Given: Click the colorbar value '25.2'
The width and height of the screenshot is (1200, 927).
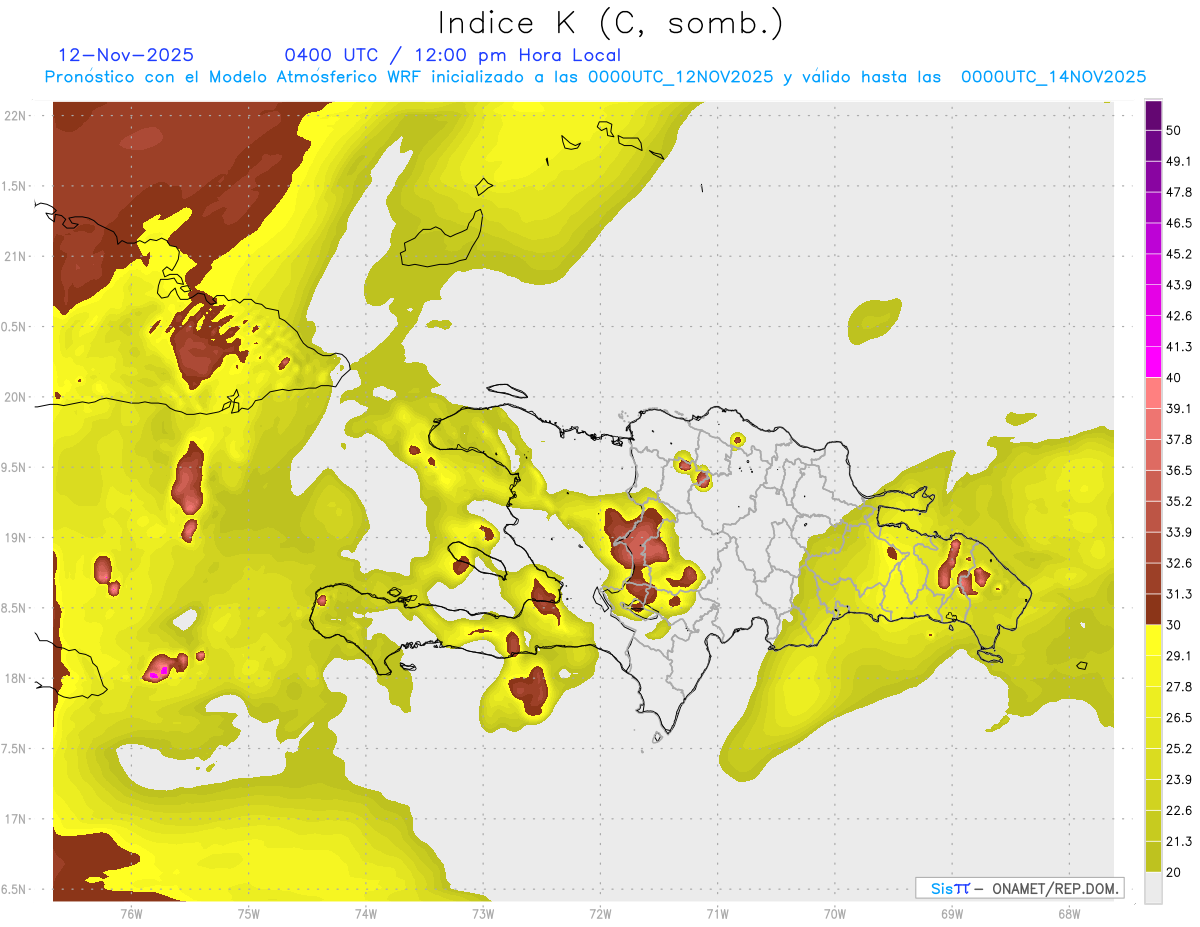Looking at the screenshot, I should [1179, 748].
